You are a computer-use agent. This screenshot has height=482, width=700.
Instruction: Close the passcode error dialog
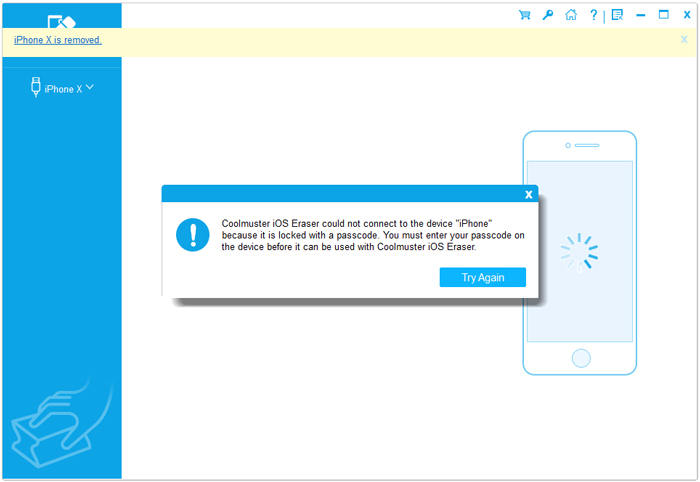tap(528, 194)
